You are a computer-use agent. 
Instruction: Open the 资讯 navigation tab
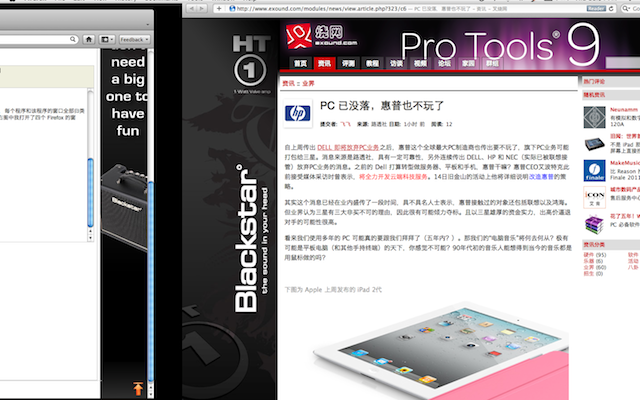pos(324,63)
